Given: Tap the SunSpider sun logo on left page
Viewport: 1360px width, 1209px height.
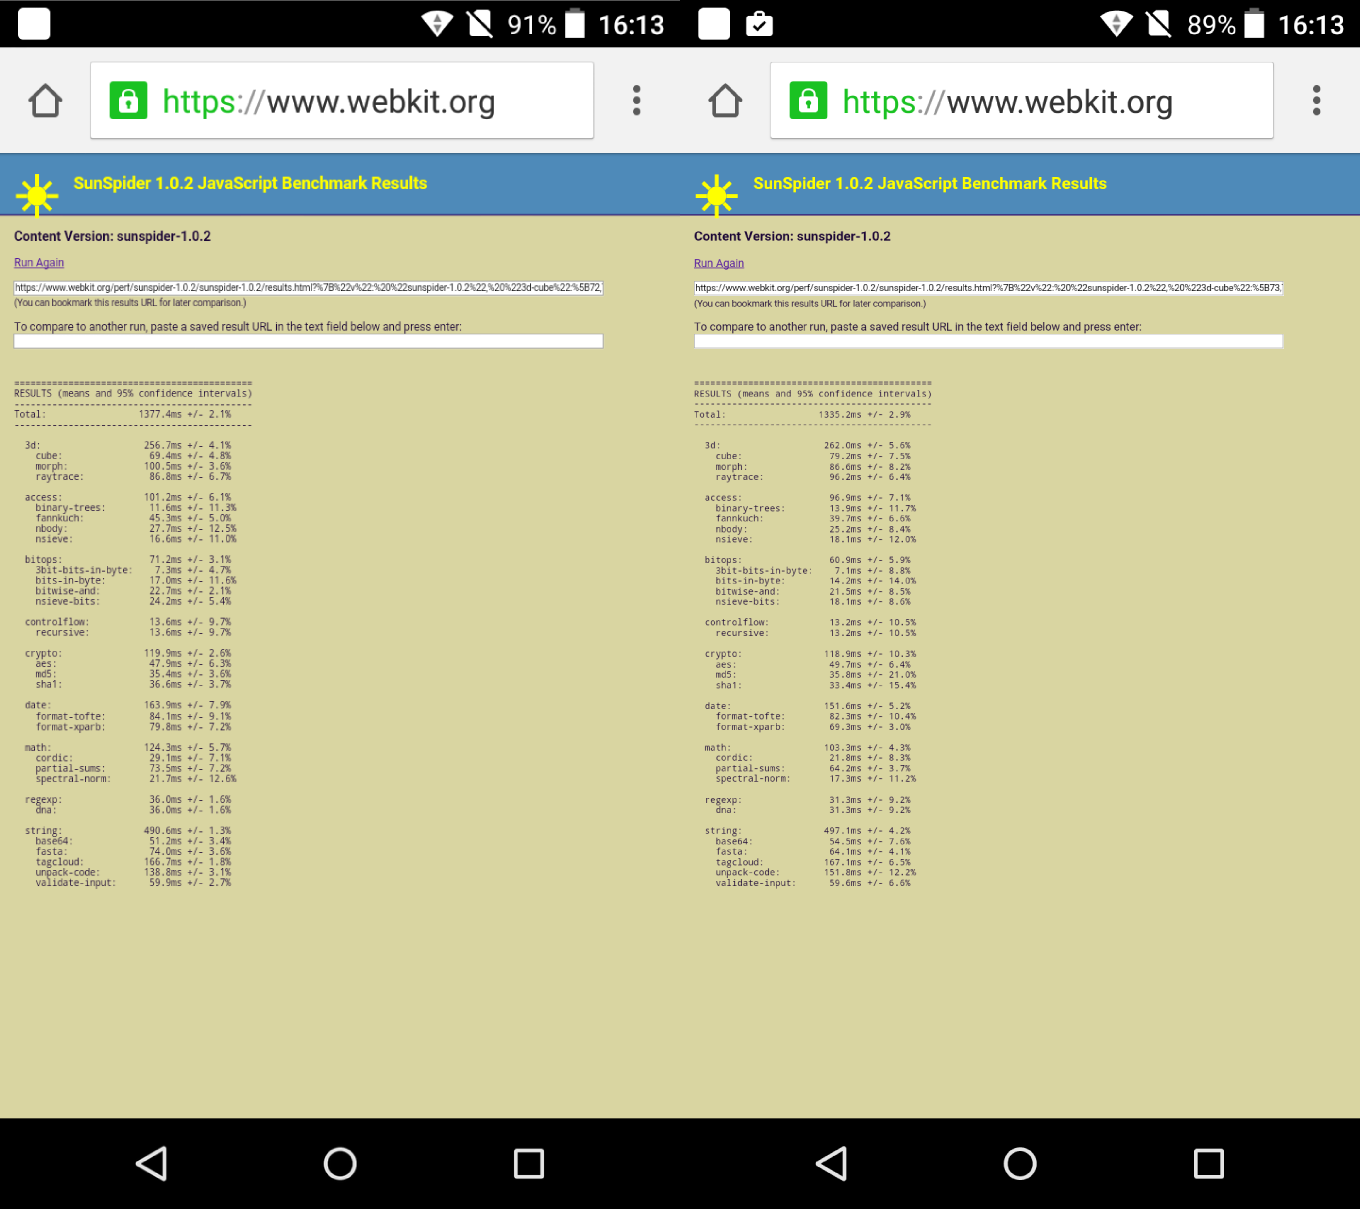Looking at the screenshot, I should 37,195.
